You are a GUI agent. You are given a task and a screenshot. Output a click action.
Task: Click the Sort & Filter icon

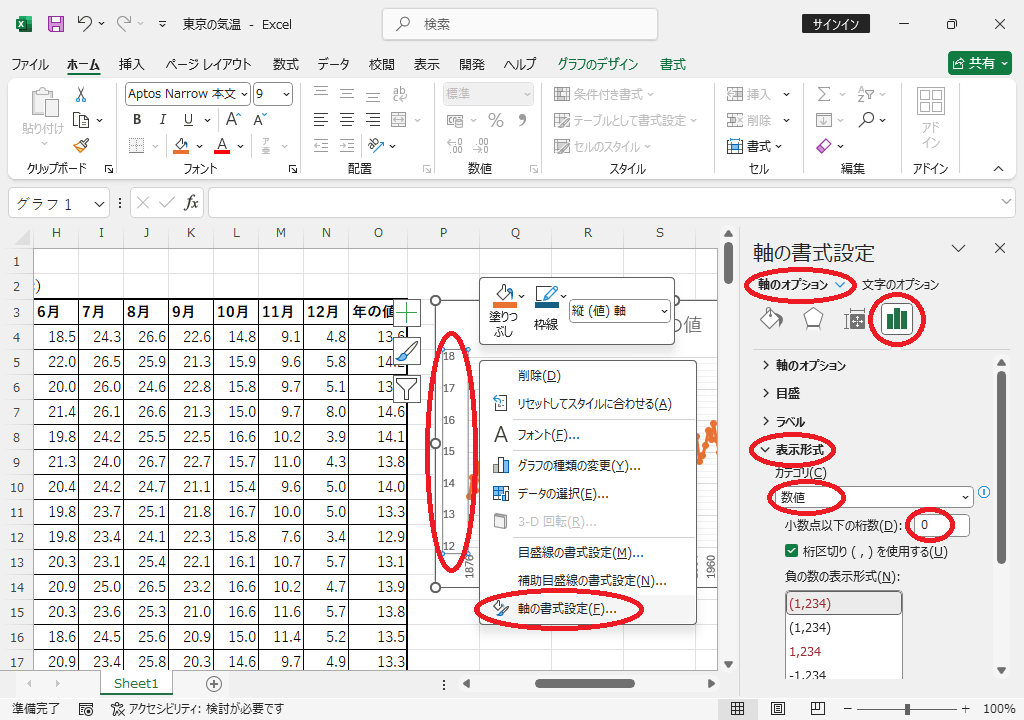[x=866, y=95]
